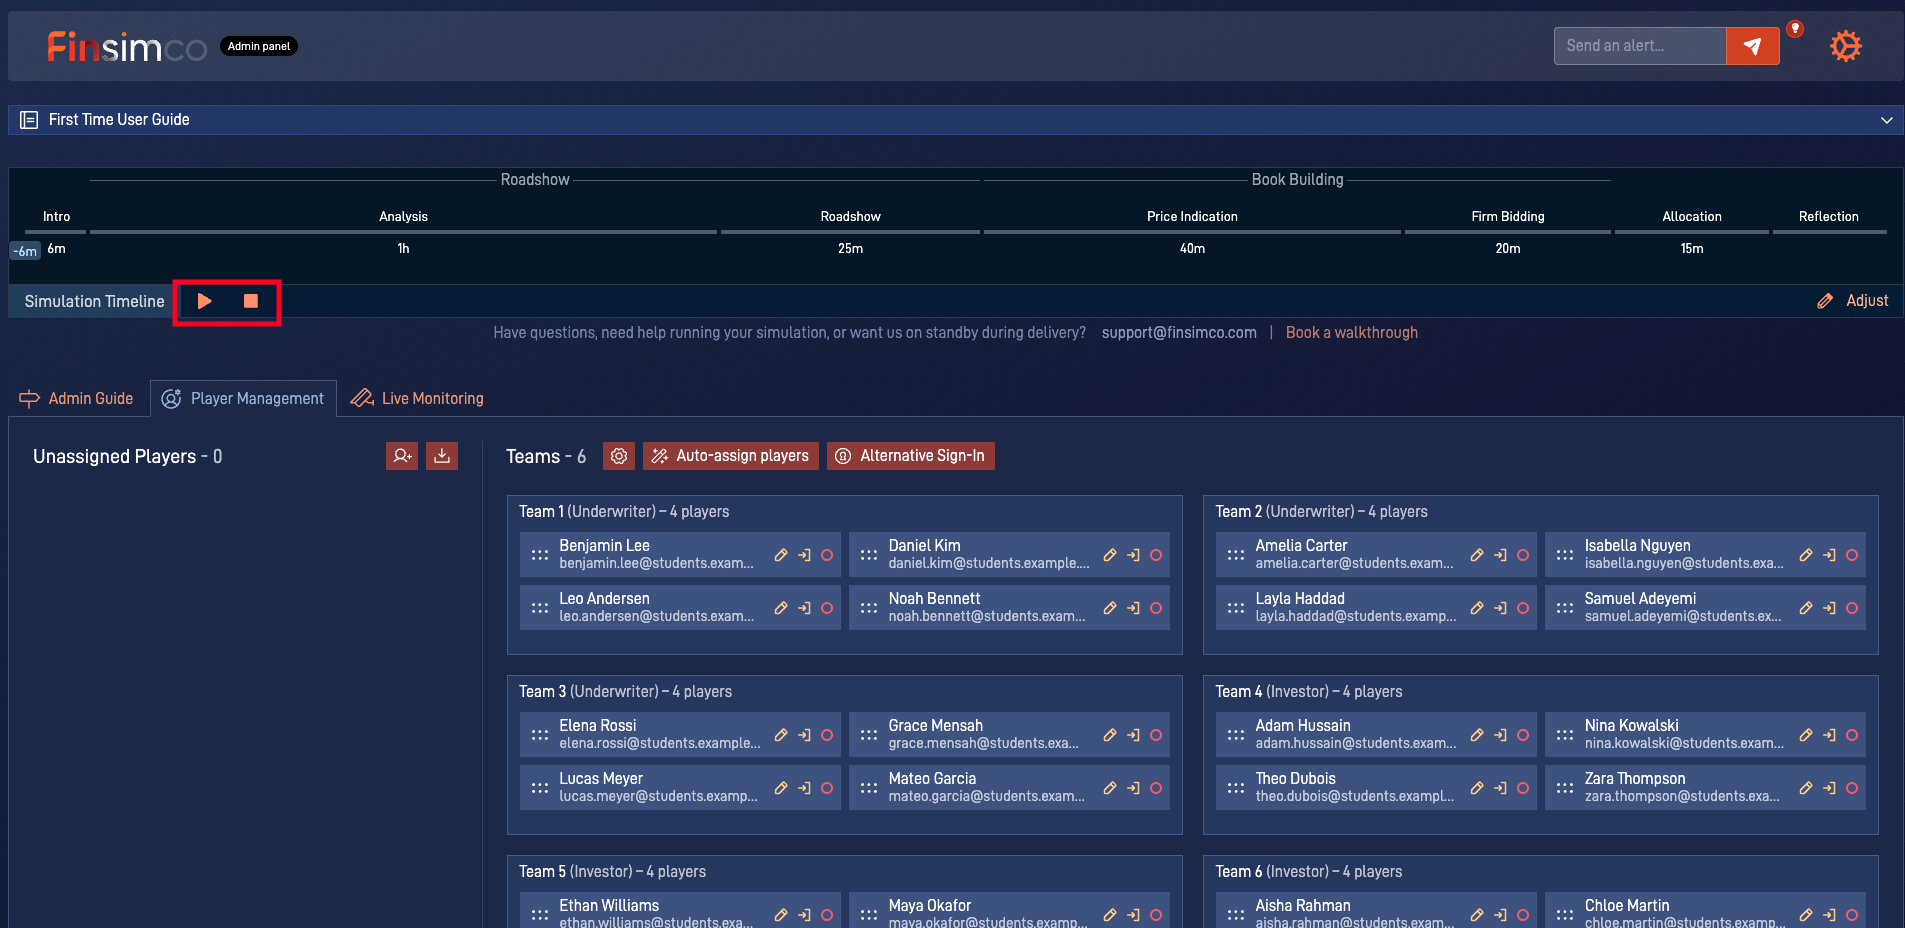Viewport: 1905px width, 928px height.
Task: Select the Price Indication phase bar
Action: tap(1192, 232)
